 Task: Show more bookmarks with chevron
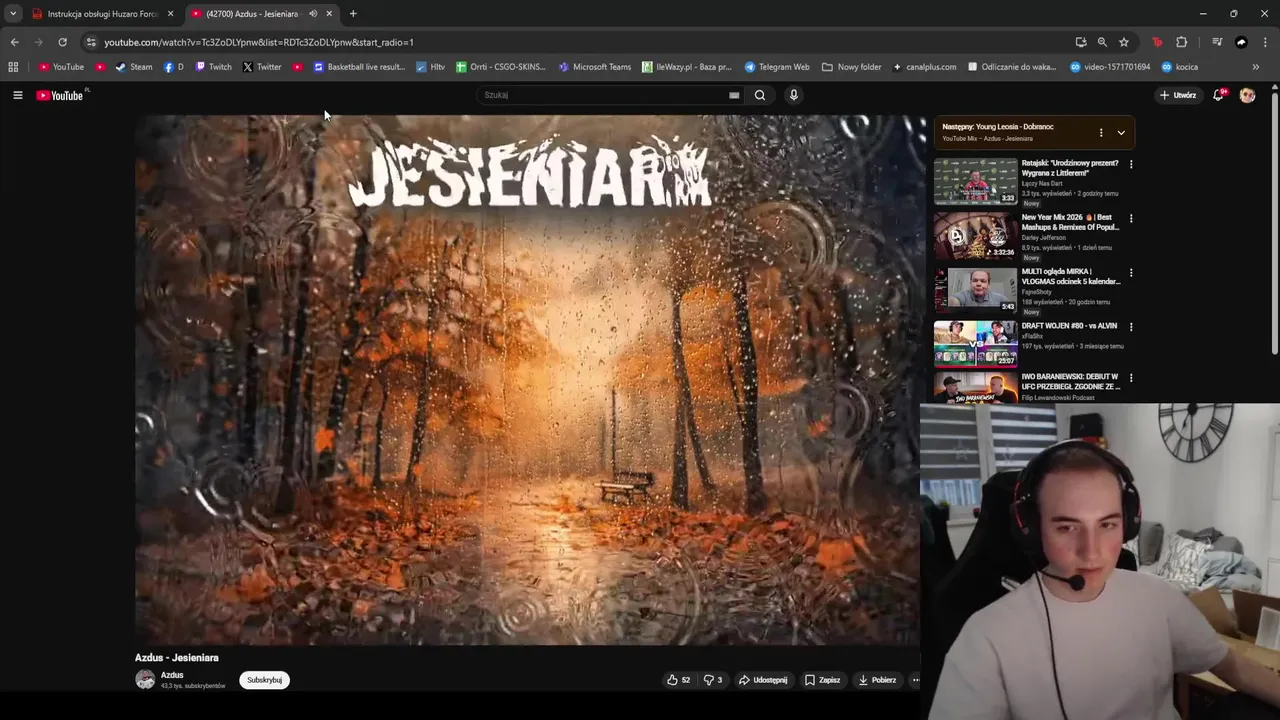click(x=1256, y=67)
